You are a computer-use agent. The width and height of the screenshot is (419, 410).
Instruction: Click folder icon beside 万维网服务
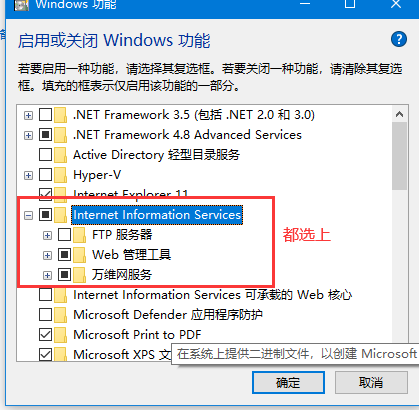point(79,275)
